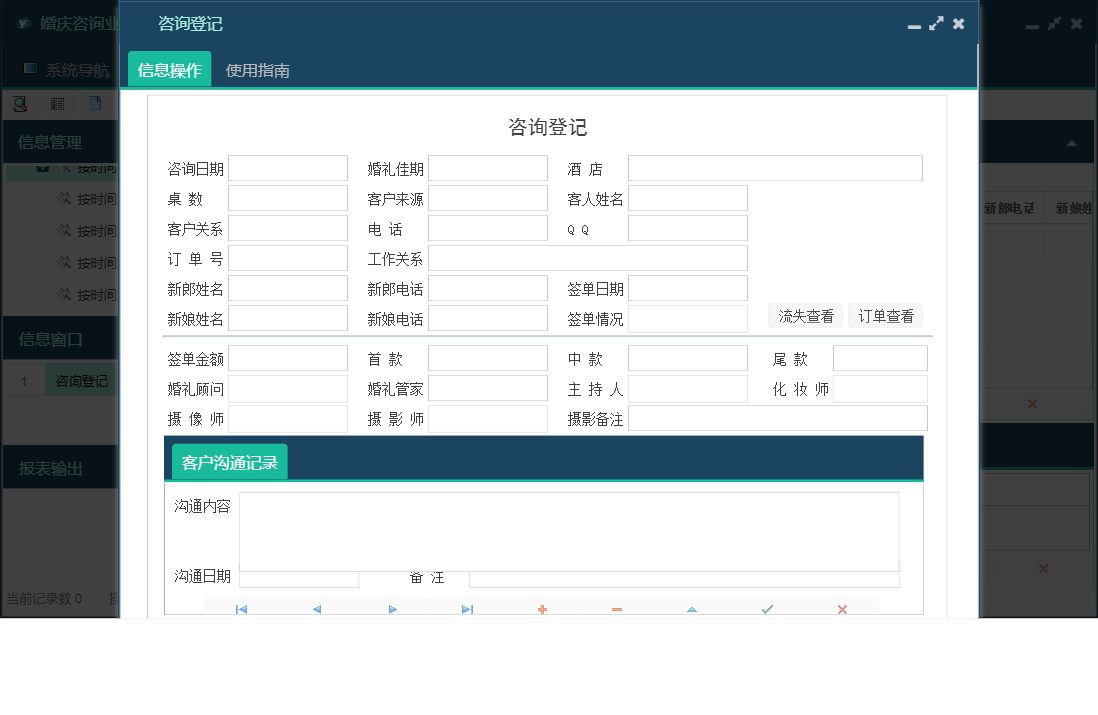The height and width of the screenshot is (715, 1098).
Task: Open the search magnifier icon in the toolbar
Action: pyautogui.click(x=21, y=103)
